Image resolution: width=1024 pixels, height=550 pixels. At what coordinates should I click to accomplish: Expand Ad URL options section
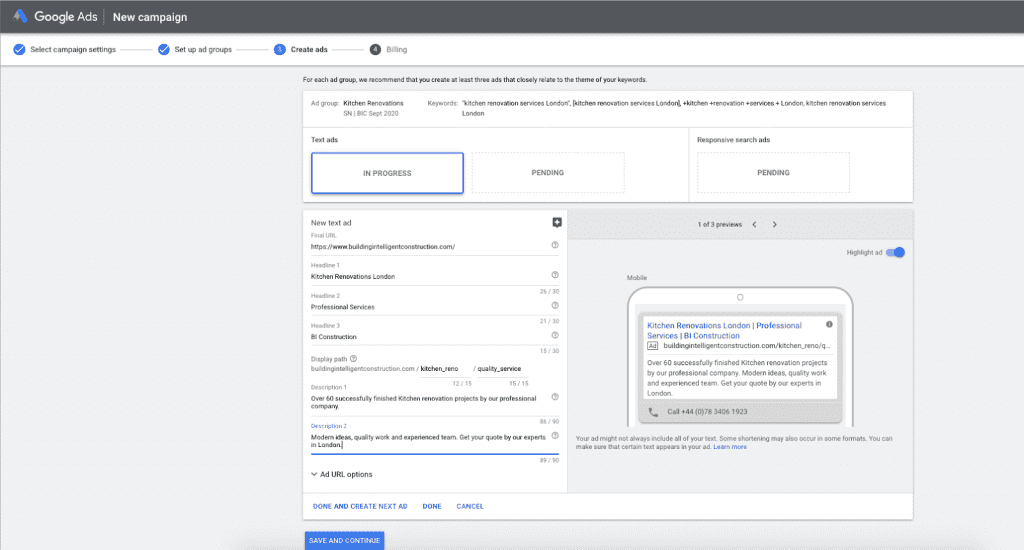click(342, 474)
